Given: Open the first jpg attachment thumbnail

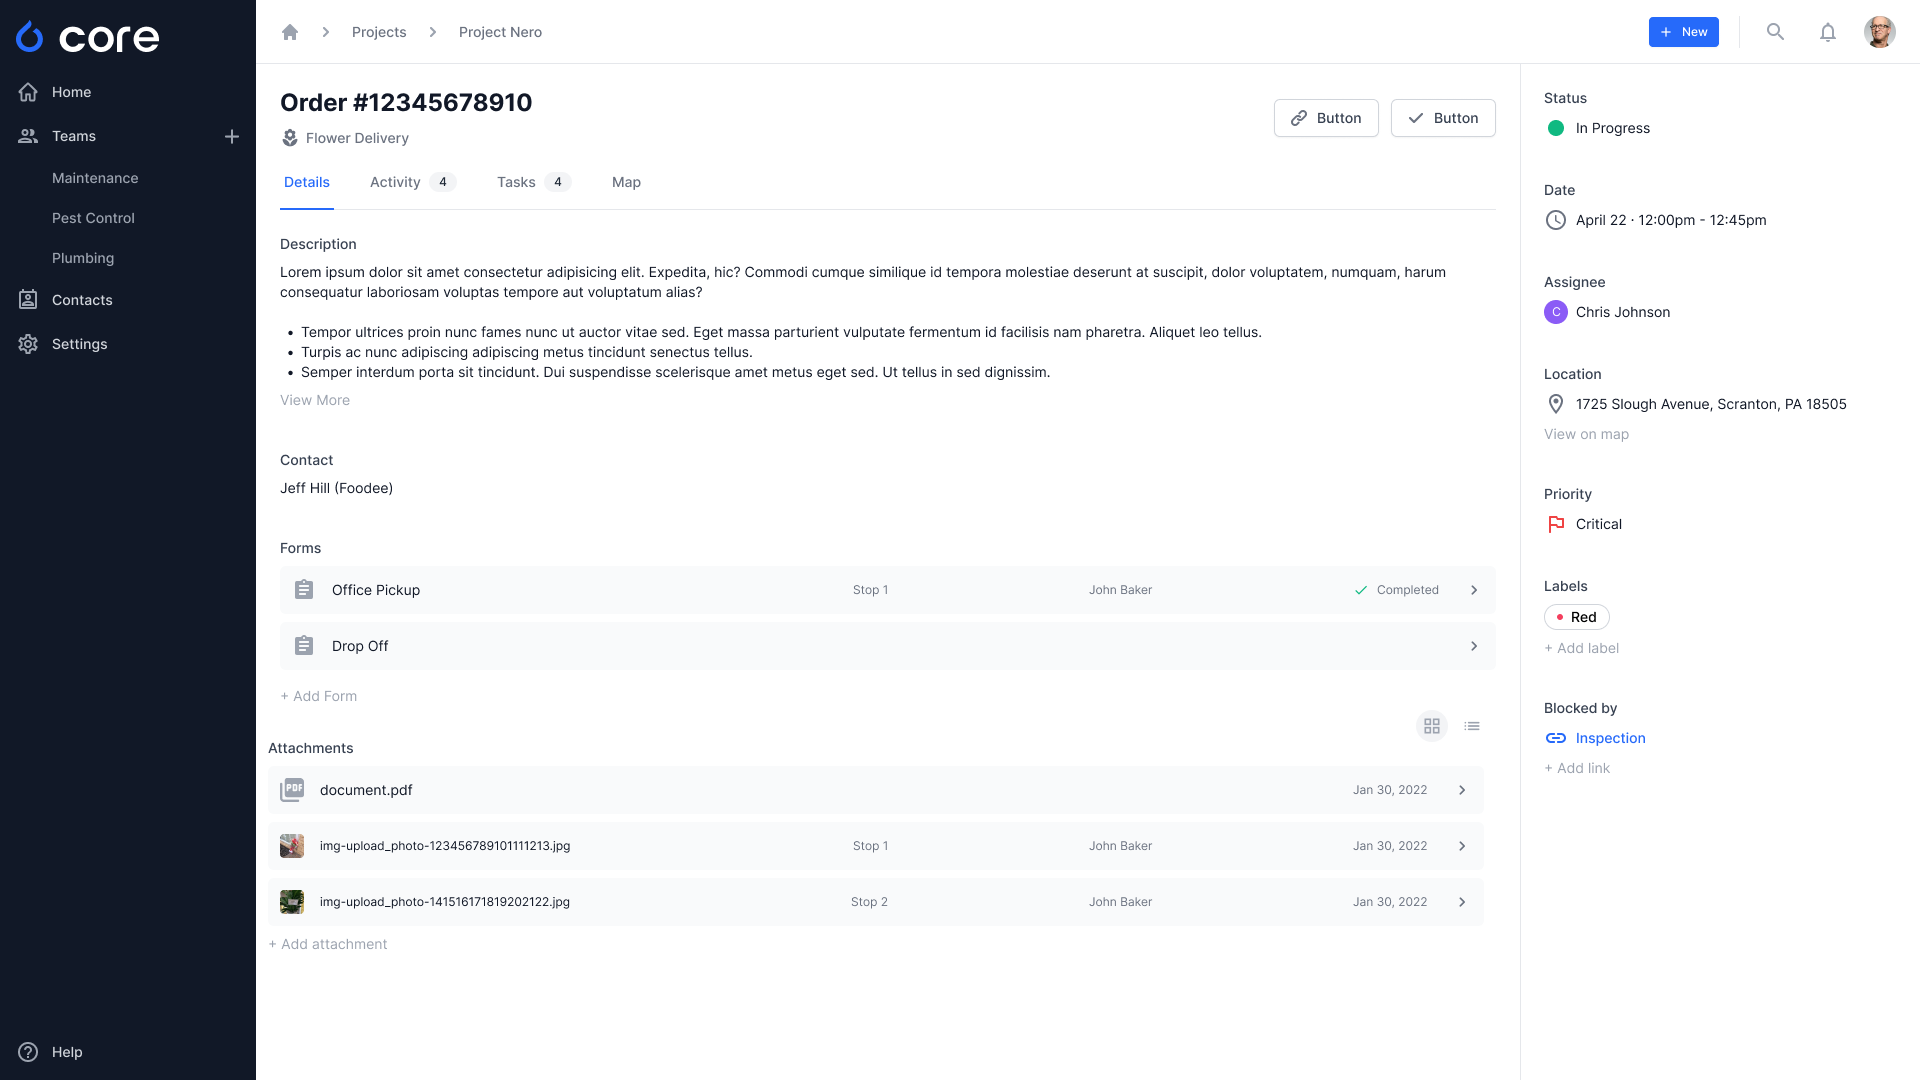Looking at the screenshot, I should [292, 846].
